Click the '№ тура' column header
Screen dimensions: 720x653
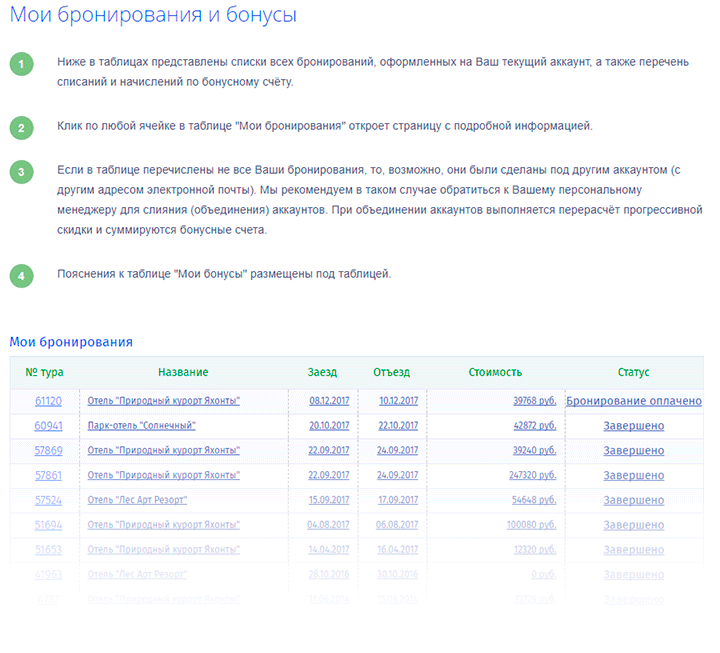click(45, 372)
